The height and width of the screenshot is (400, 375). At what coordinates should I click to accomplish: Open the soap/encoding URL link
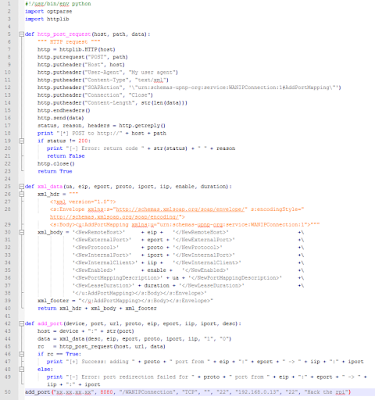pos(115,217)
